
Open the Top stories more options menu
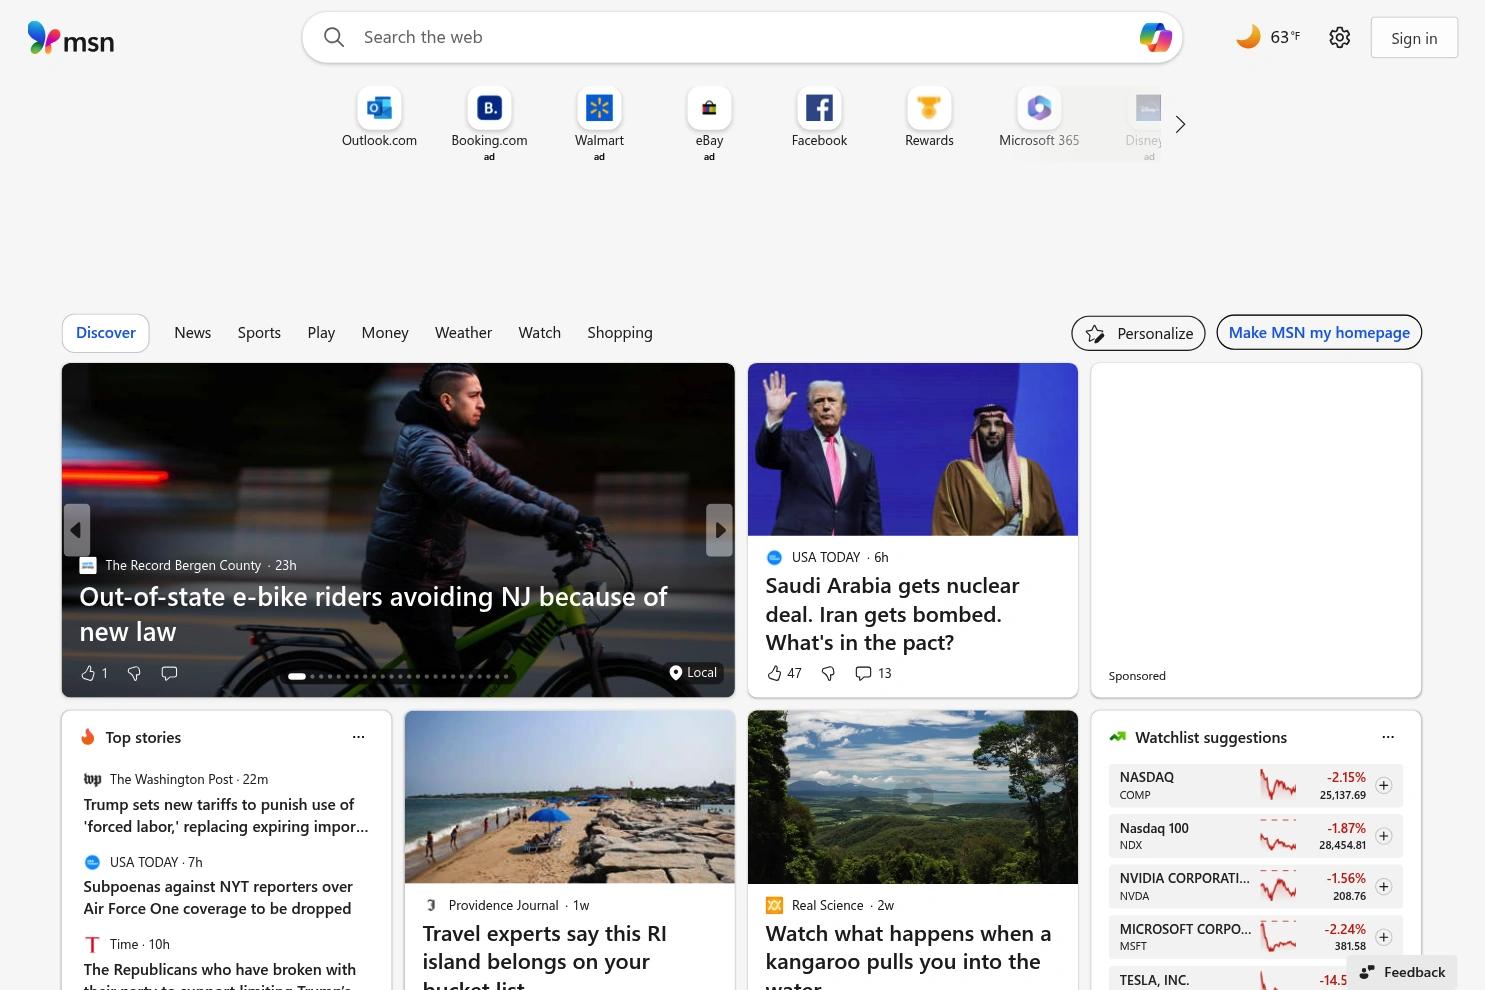point(358,737)
